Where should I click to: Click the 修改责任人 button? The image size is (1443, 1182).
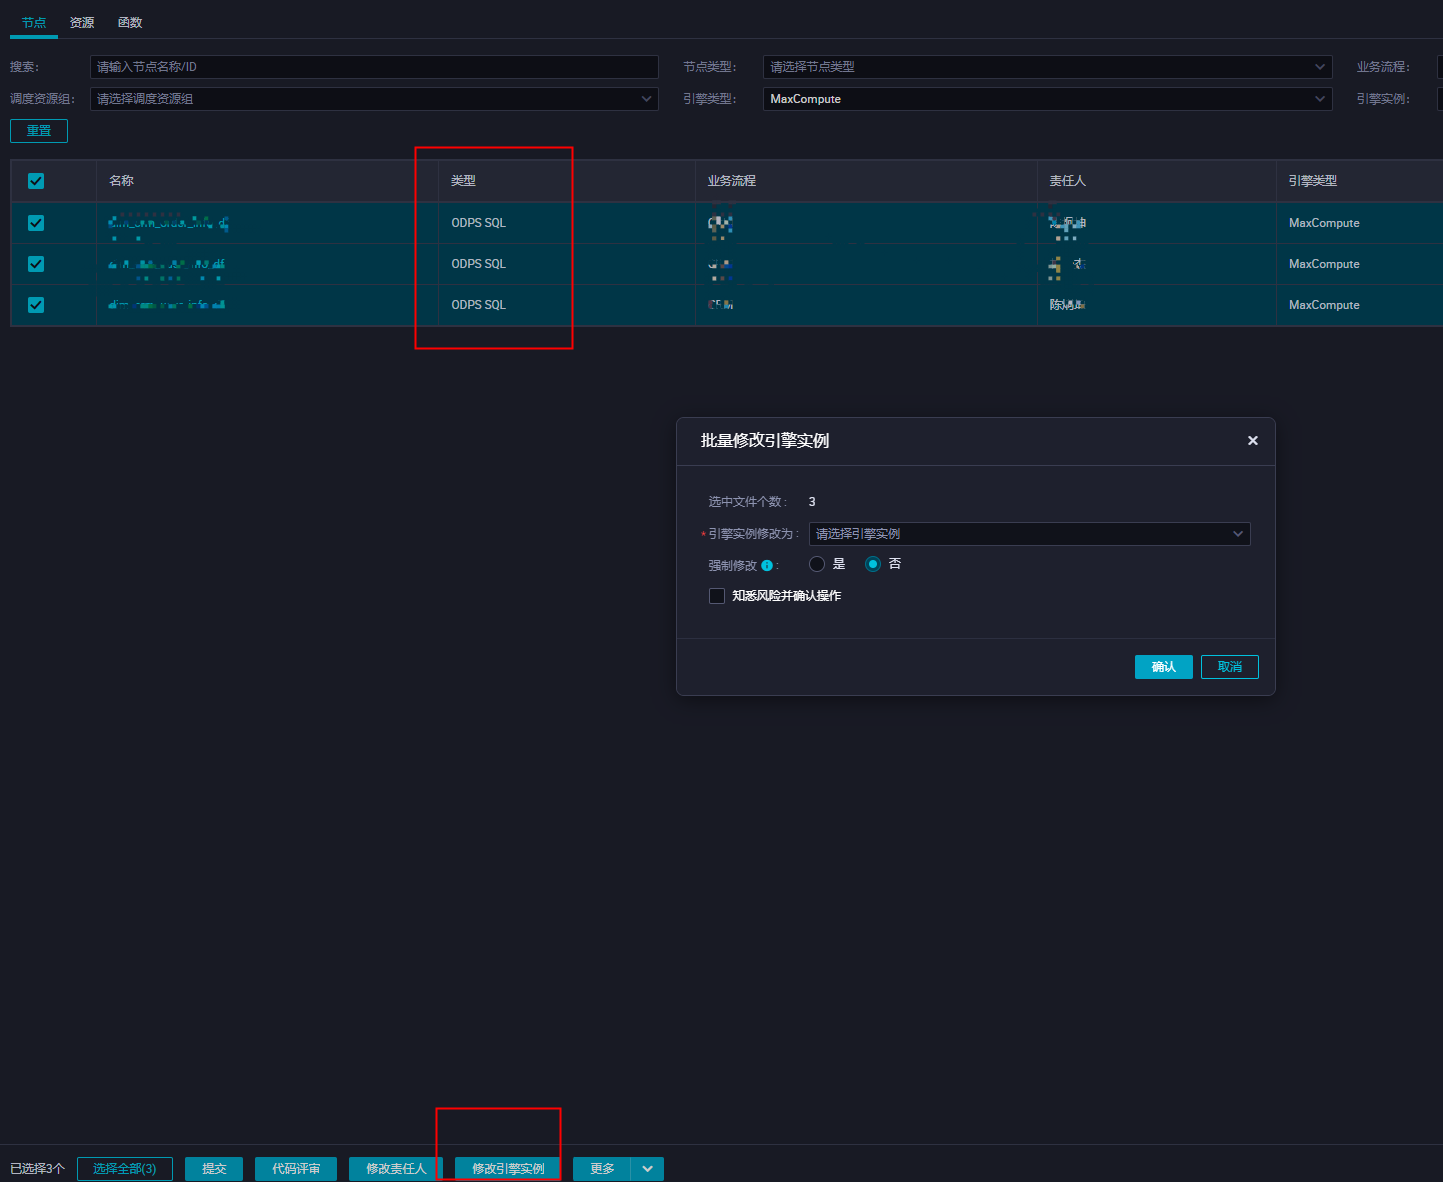pos(396,1169)
